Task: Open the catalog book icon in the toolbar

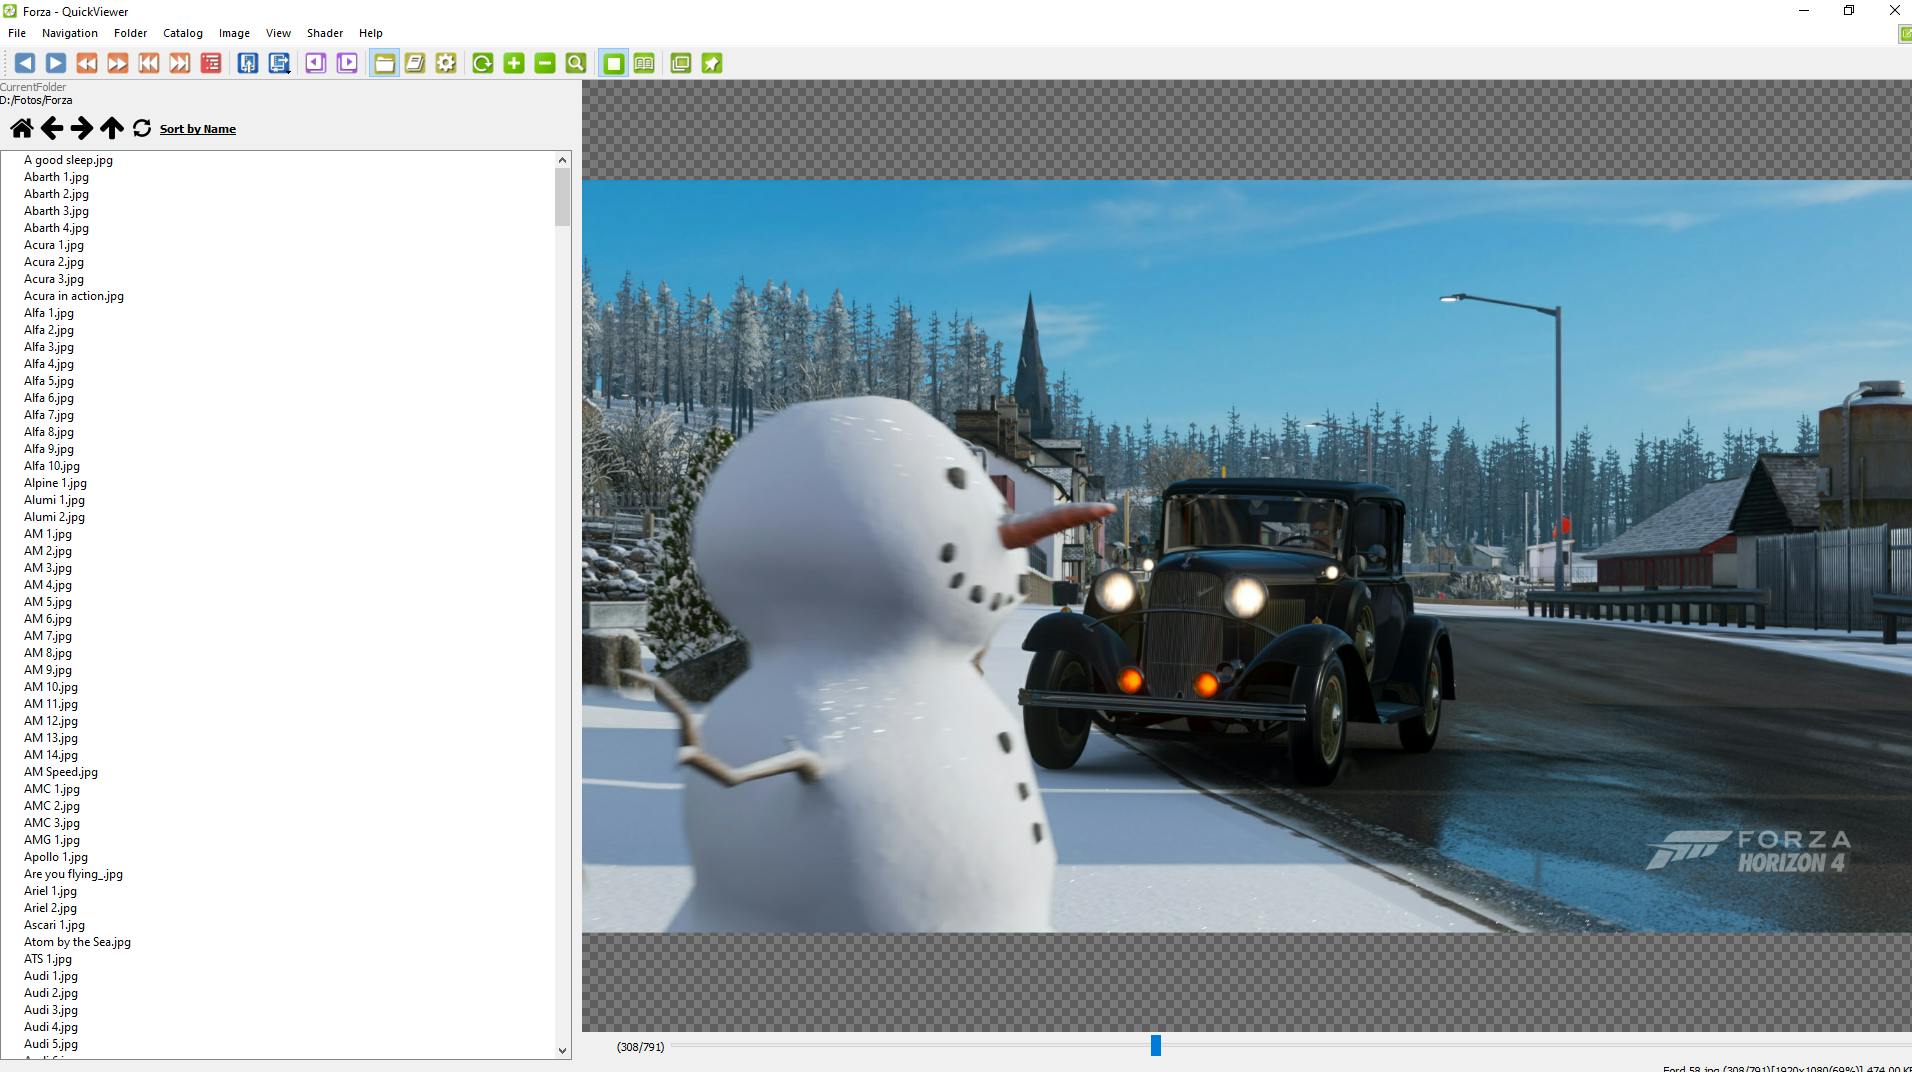Action: tap(415, 63)
